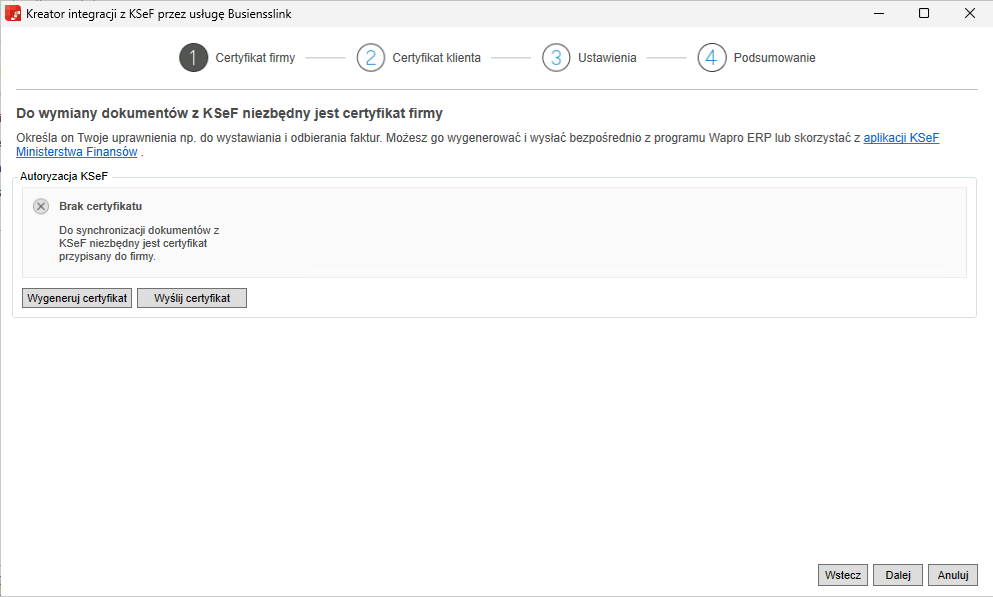Image resolution: width=993 pixels, height=597 pixels.
Task: Select the 'Certyfikat firmy' step label
Action: tap(255, 58)
